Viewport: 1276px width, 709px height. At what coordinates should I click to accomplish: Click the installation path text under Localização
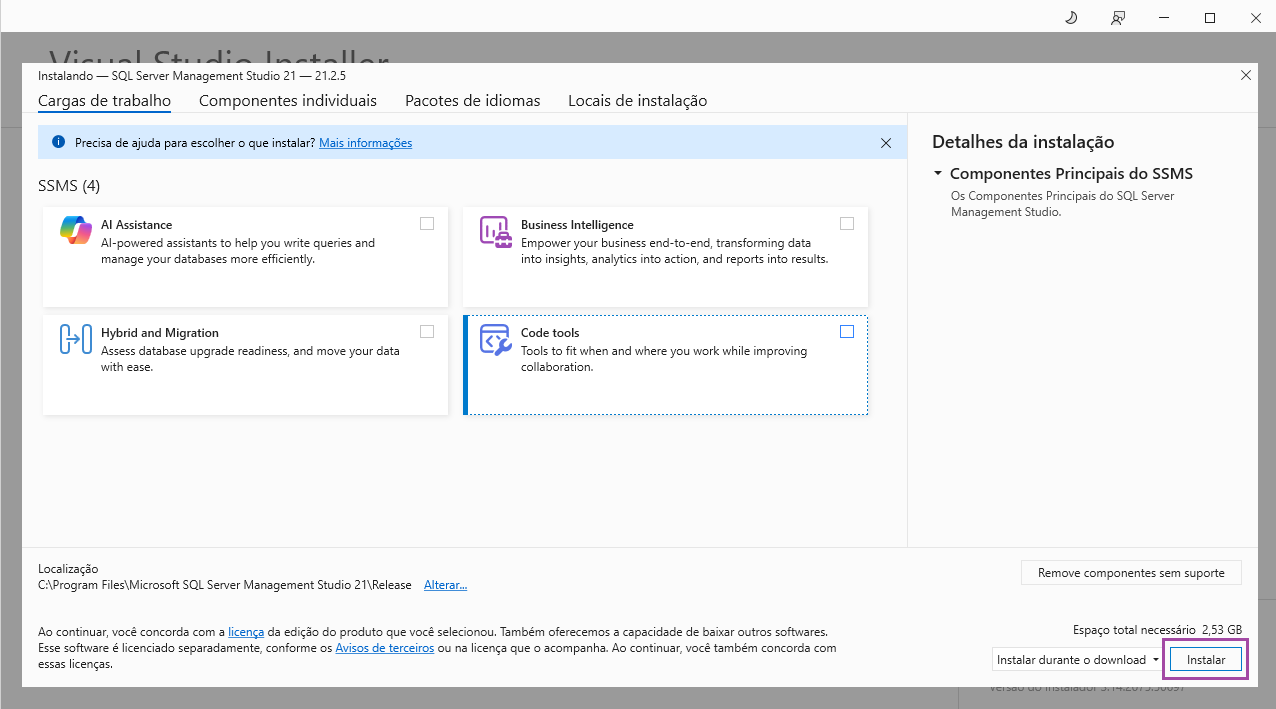point(225,585)
